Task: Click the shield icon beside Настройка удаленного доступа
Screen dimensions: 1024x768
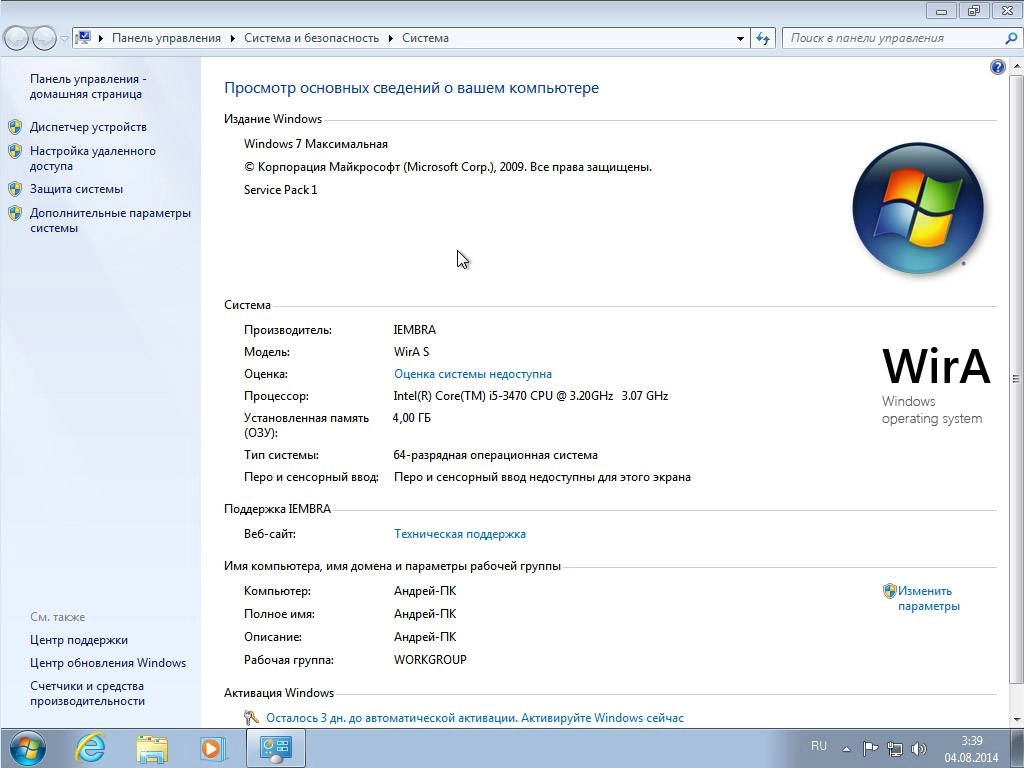Action: click(x=15, y=152)
